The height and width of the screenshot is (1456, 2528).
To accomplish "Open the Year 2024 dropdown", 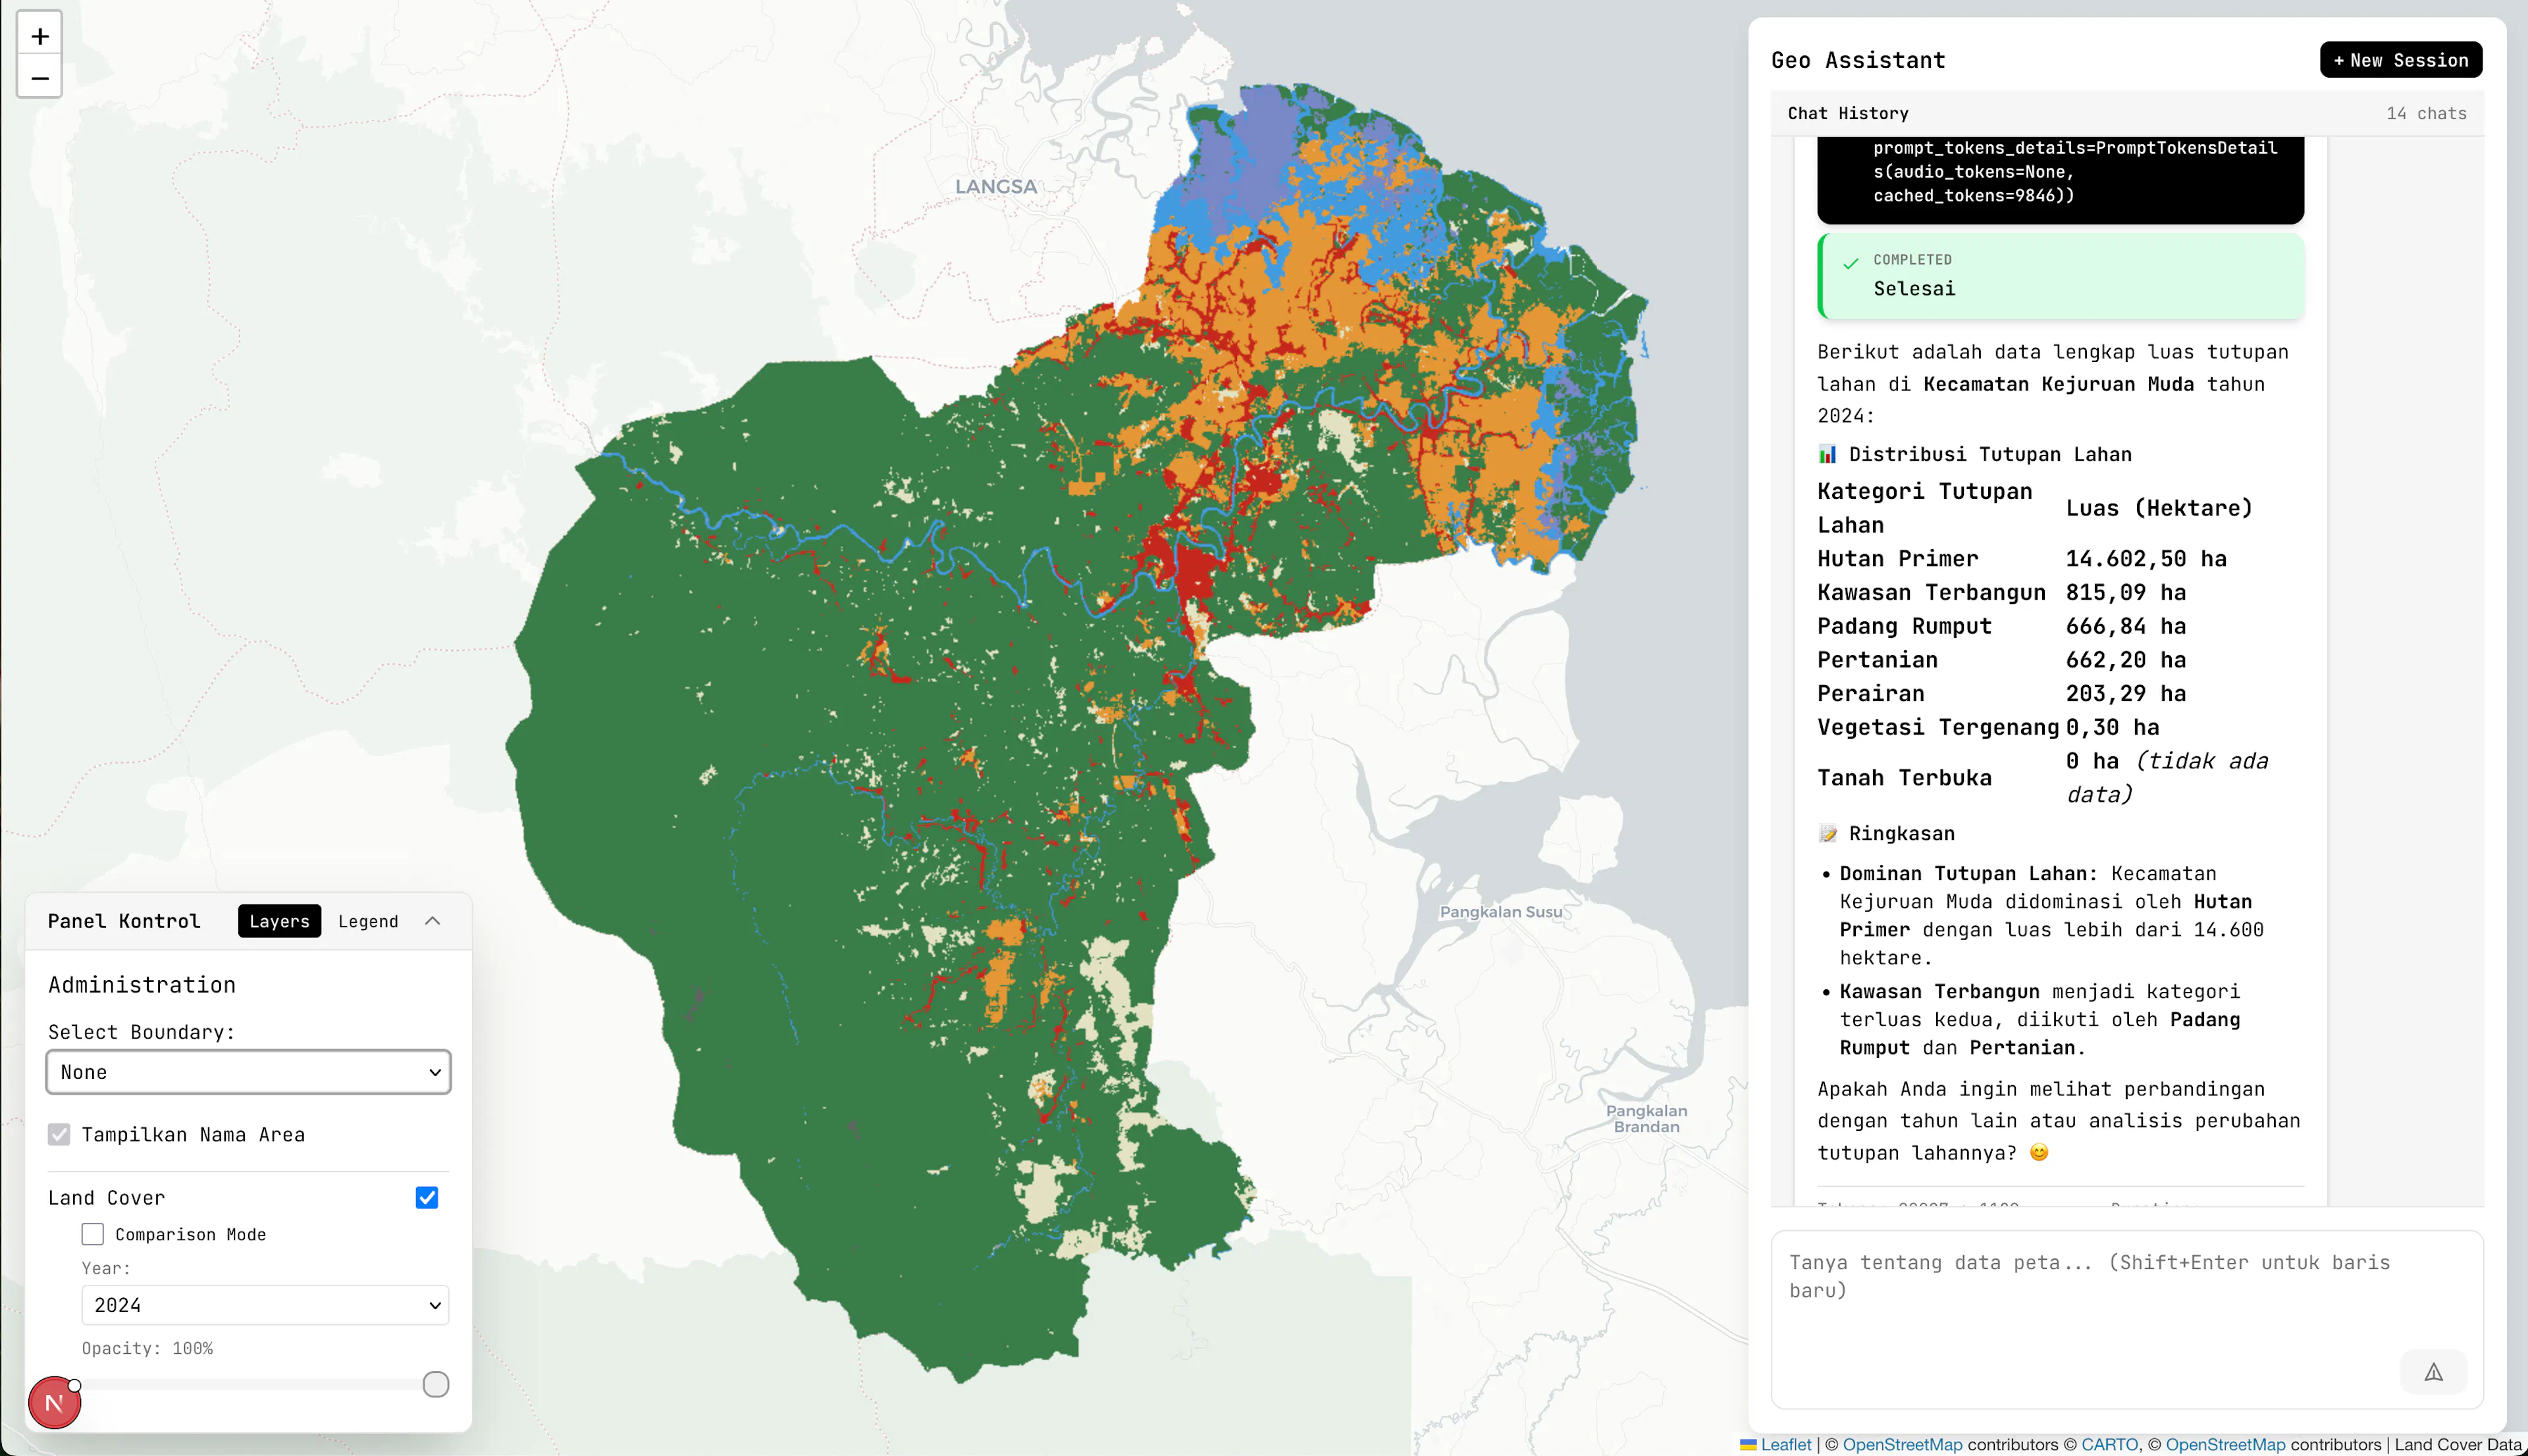I will coord(265,1305).
